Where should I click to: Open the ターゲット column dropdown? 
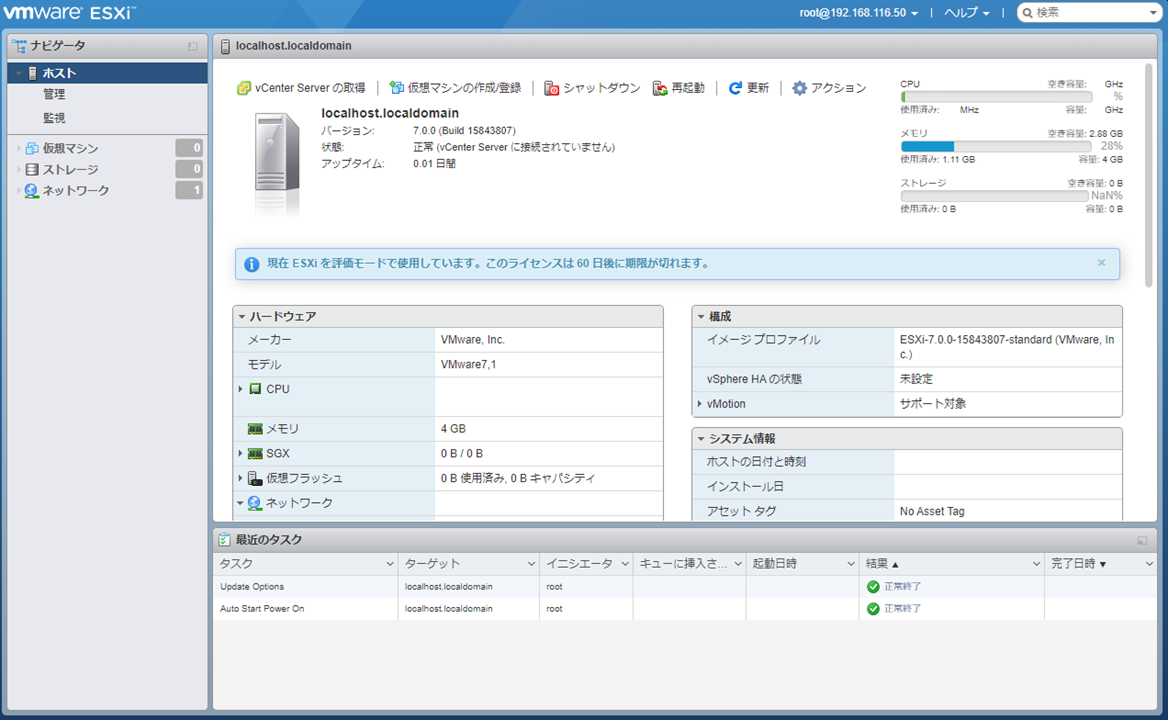pos(531,564)
